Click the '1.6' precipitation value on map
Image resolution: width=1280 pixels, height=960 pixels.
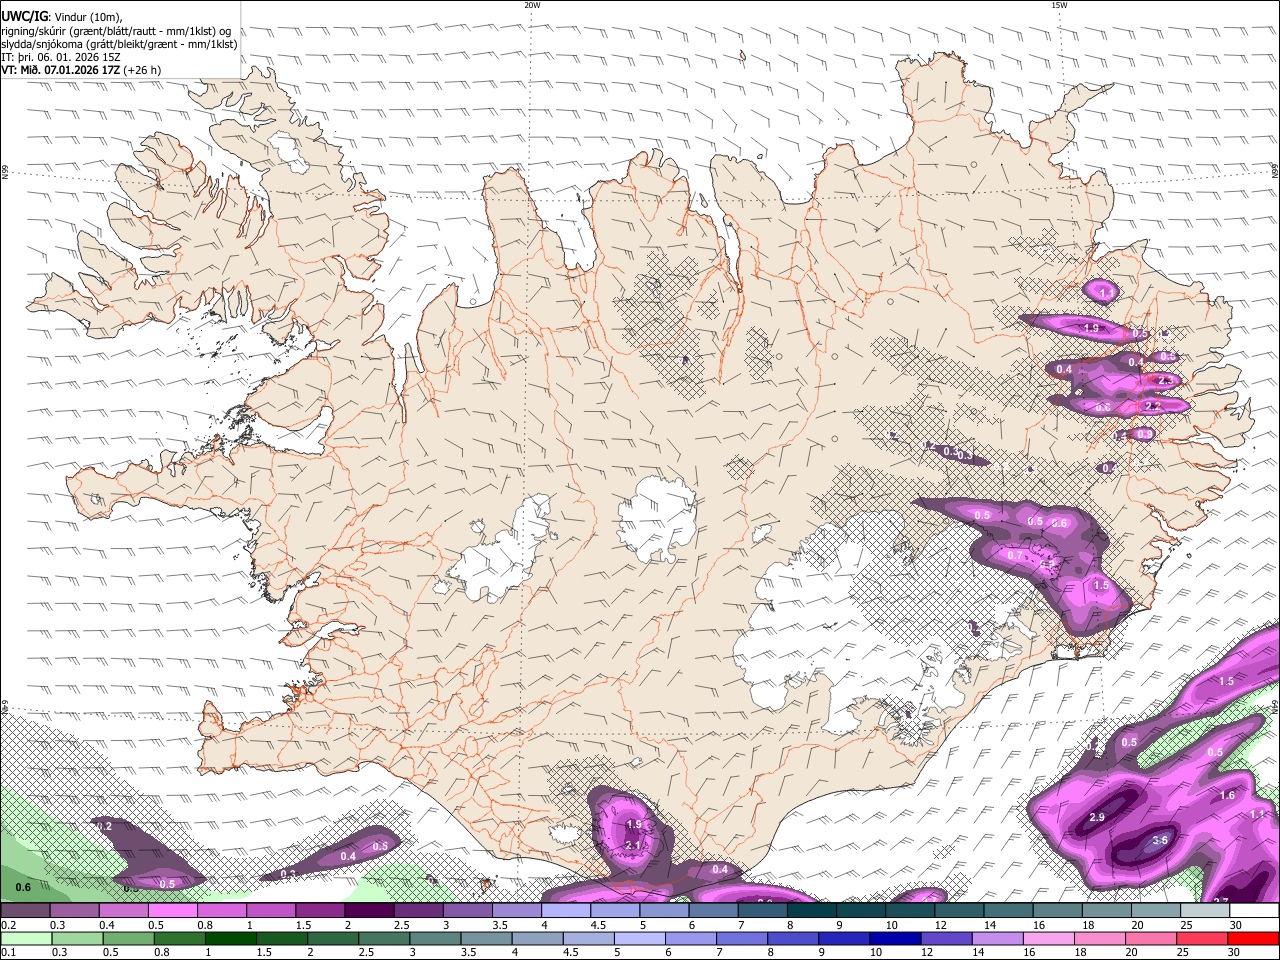pos(1228,795)
